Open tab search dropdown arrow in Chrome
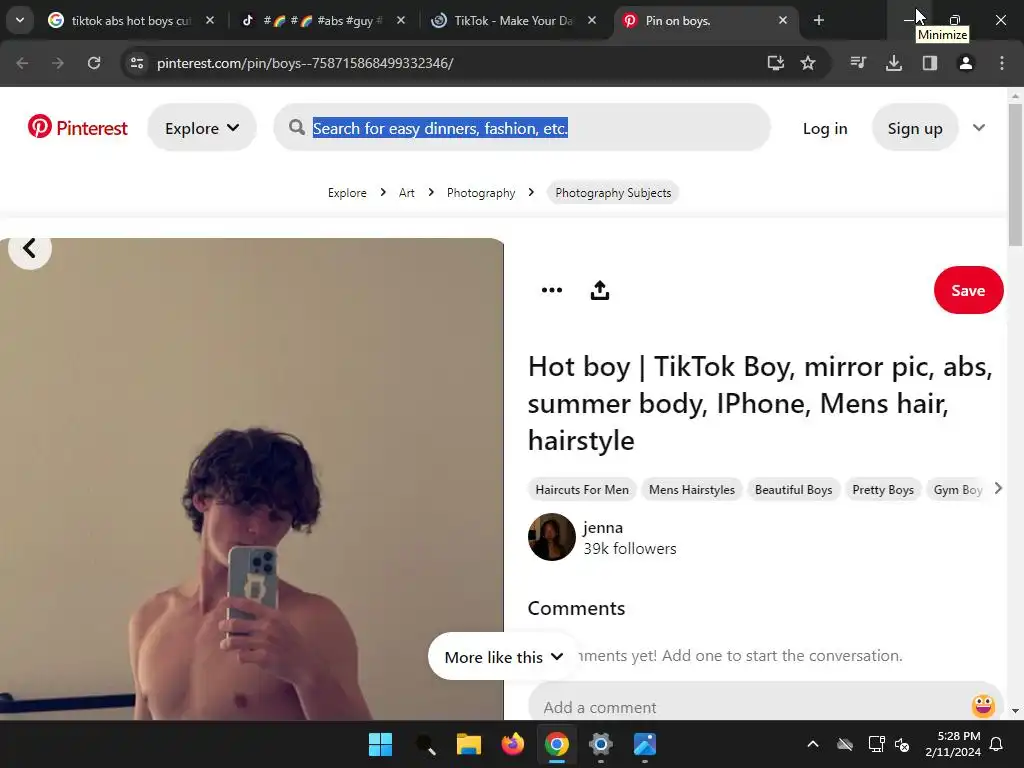 click(20, 20)
